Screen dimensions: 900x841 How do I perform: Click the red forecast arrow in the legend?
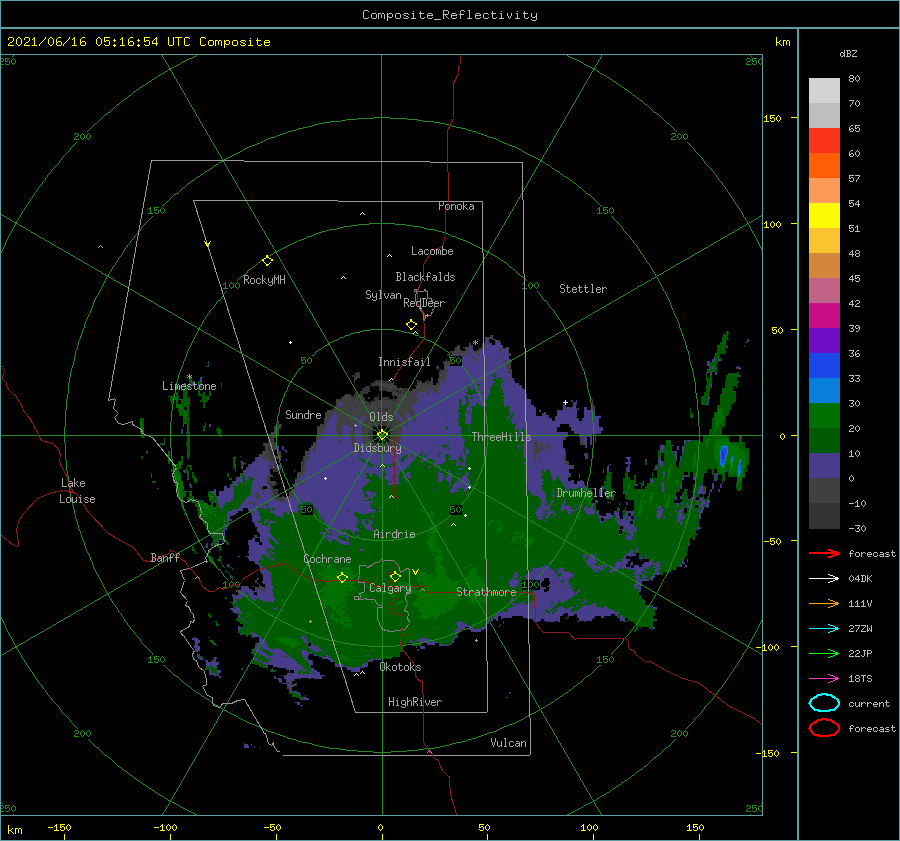point(824,553)
